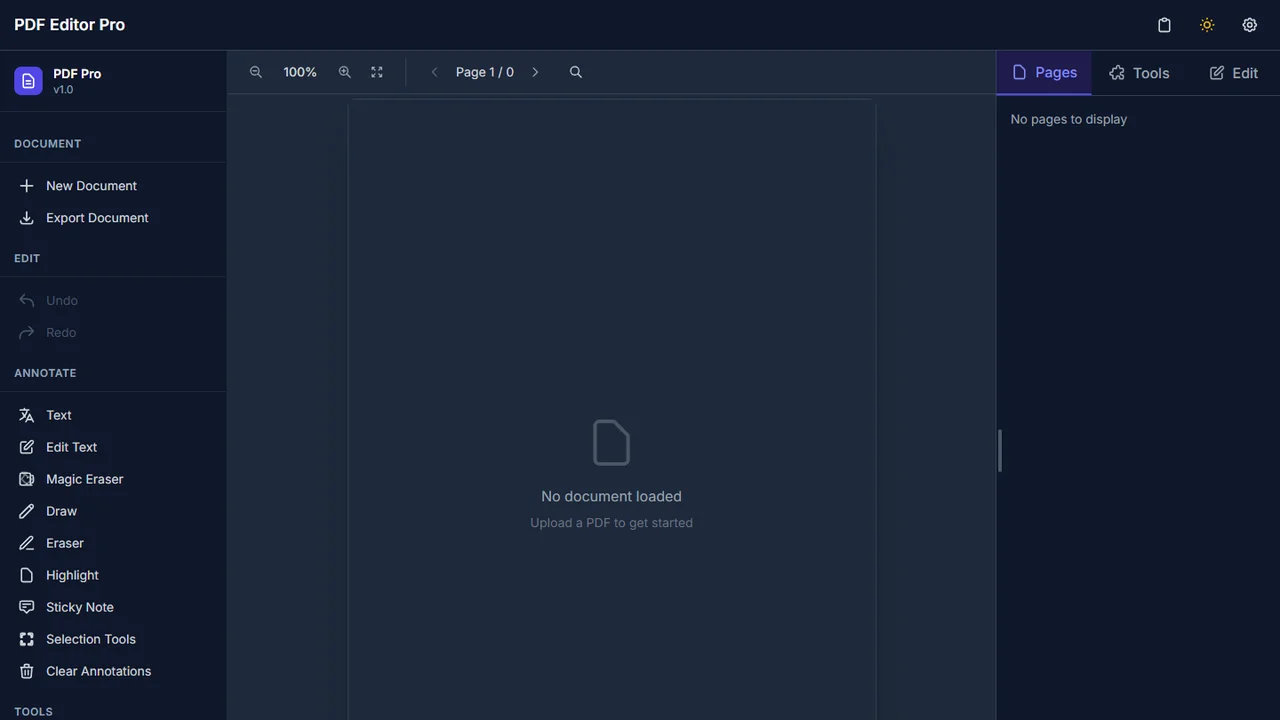This screenshot has width=1280, height=720.
Task: Click the right panel resize handle
Action: (999, 451)
